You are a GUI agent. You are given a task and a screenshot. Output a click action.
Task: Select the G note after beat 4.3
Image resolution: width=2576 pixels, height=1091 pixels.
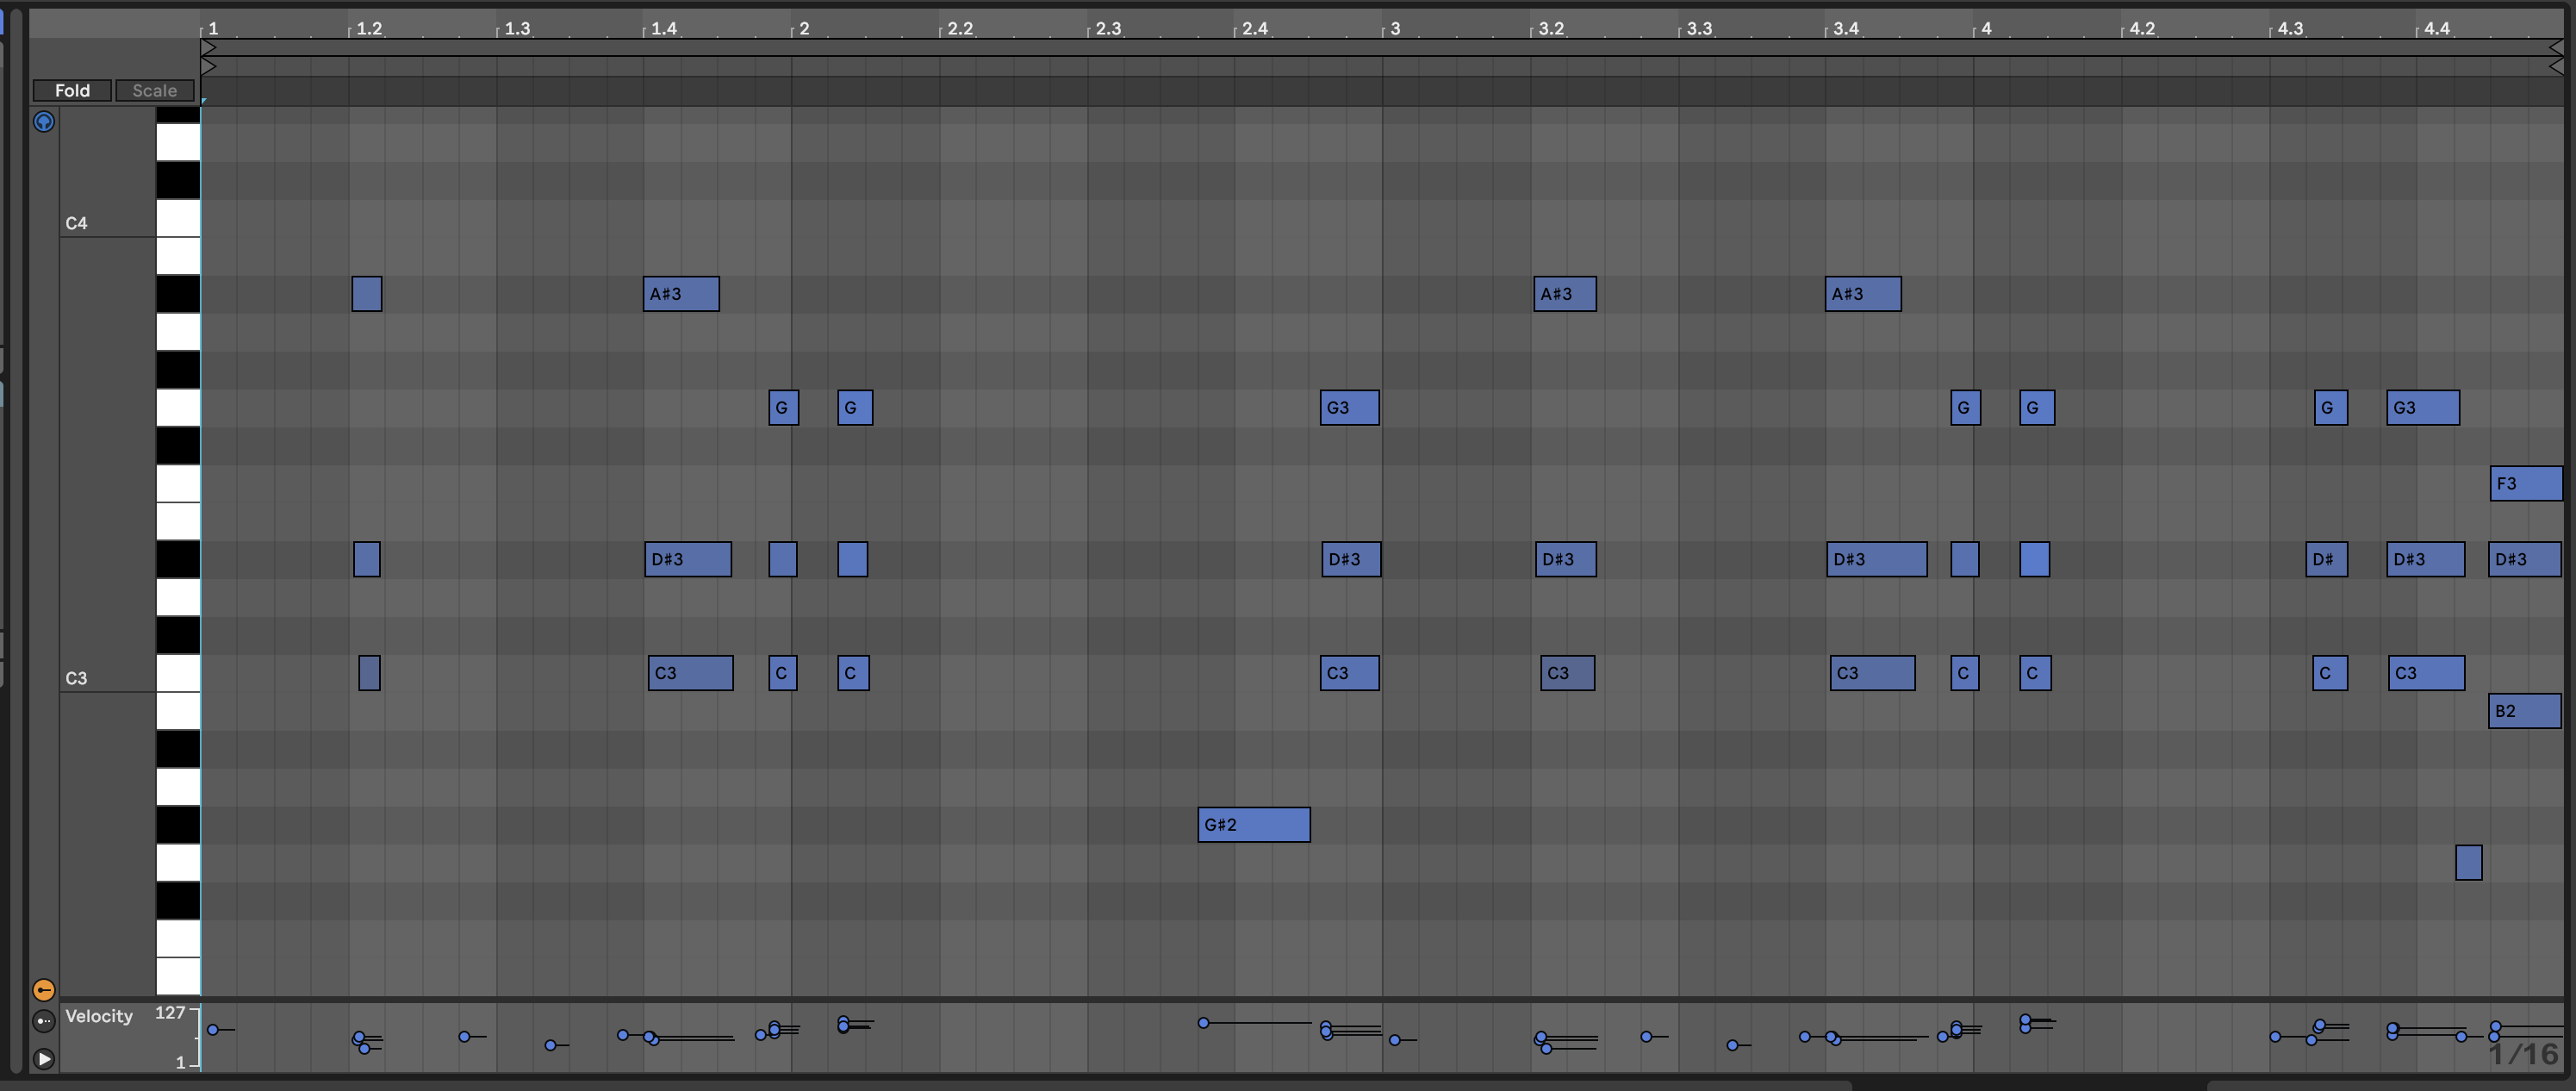point(2331,408)
